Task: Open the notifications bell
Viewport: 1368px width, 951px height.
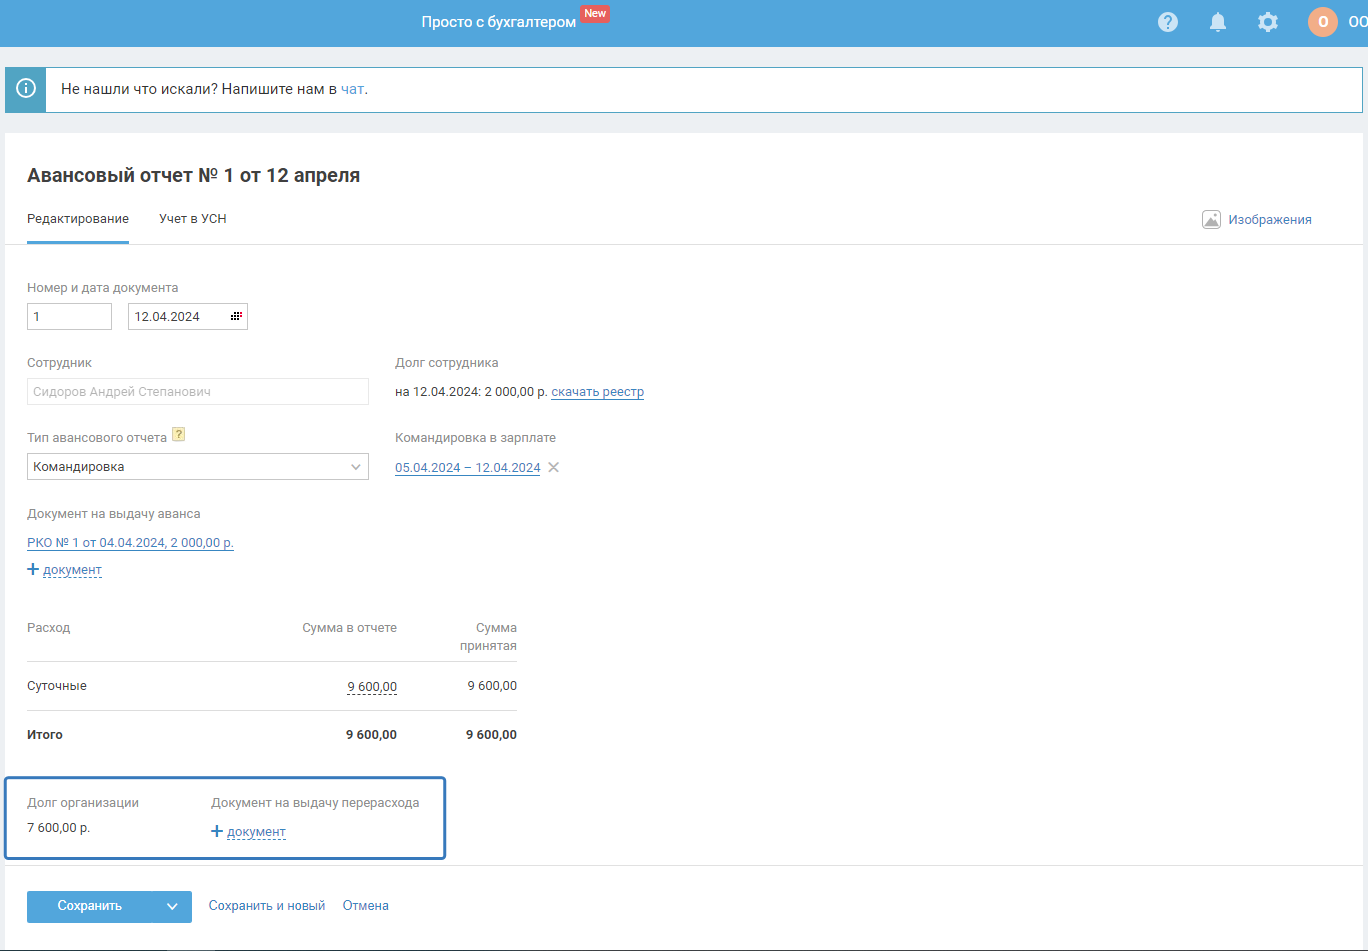Action: (x=1217, y=22)
